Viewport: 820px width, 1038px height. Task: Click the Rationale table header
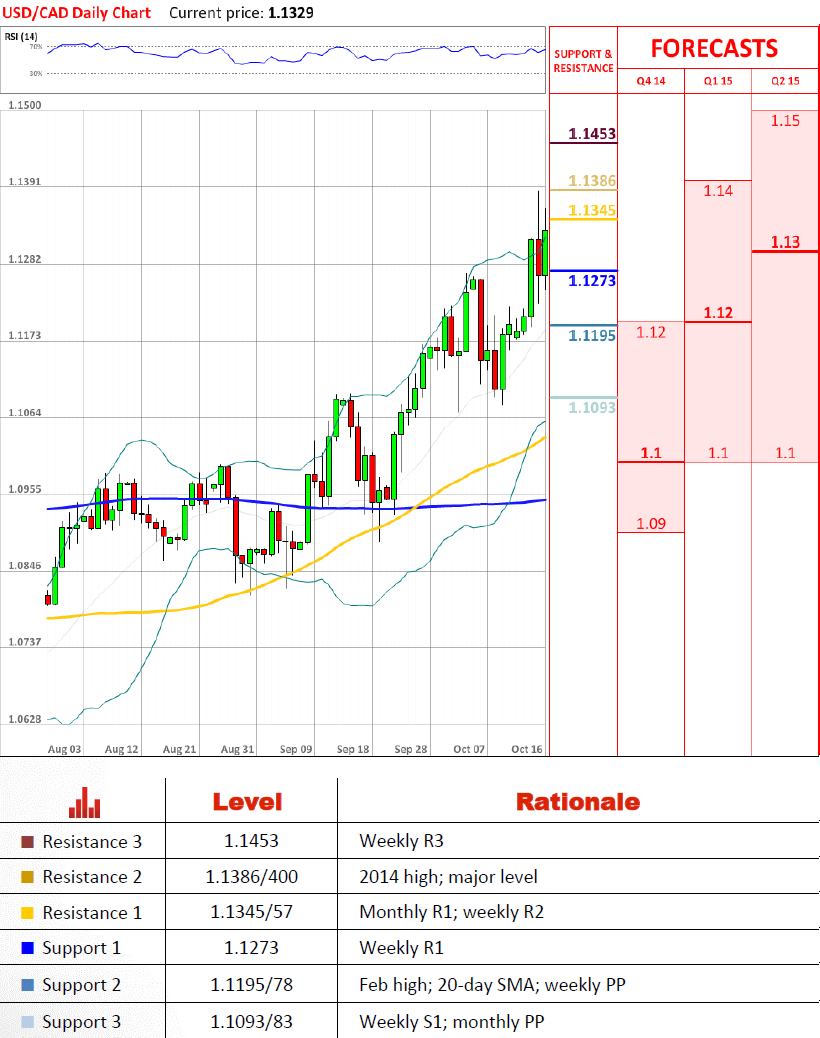point(578,802)
